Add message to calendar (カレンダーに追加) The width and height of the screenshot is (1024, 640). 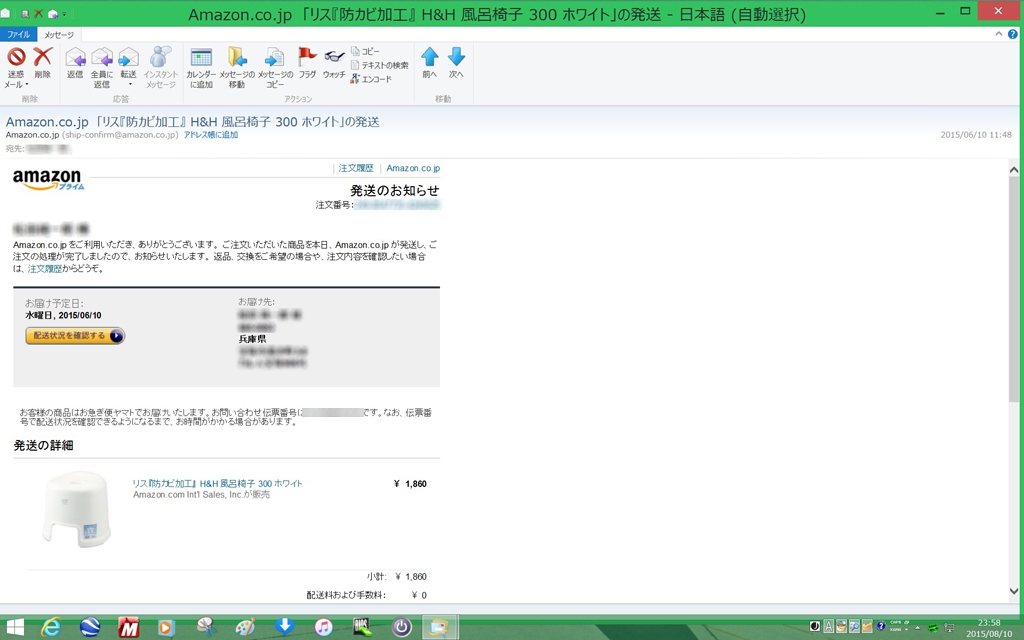click(200, 67)
